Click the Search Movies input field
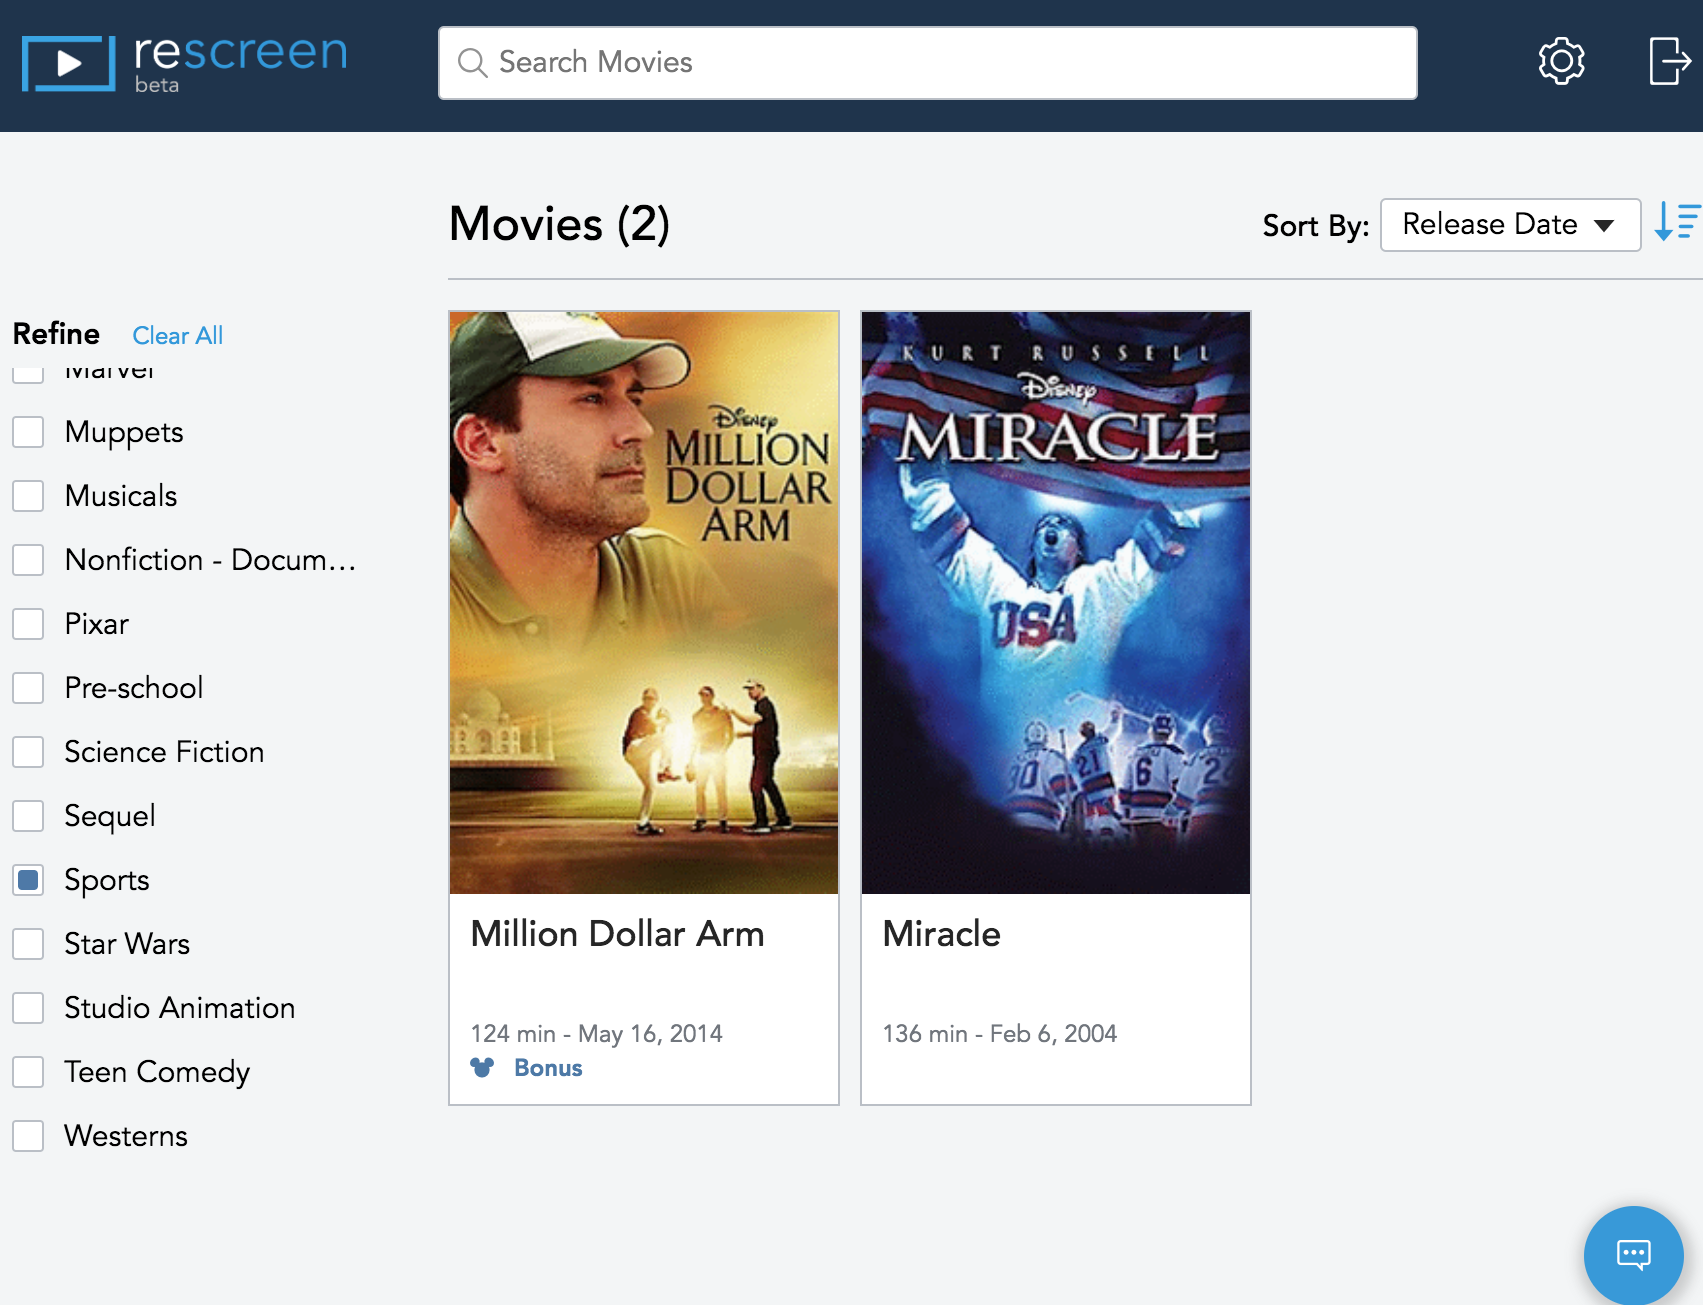Screen dimensions: 1703x1305 coord(927,63)
